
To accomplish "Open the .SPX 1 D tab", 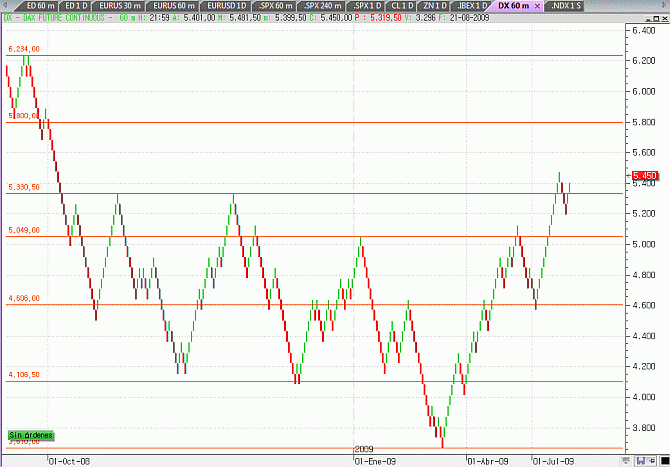I will point(367,6).
